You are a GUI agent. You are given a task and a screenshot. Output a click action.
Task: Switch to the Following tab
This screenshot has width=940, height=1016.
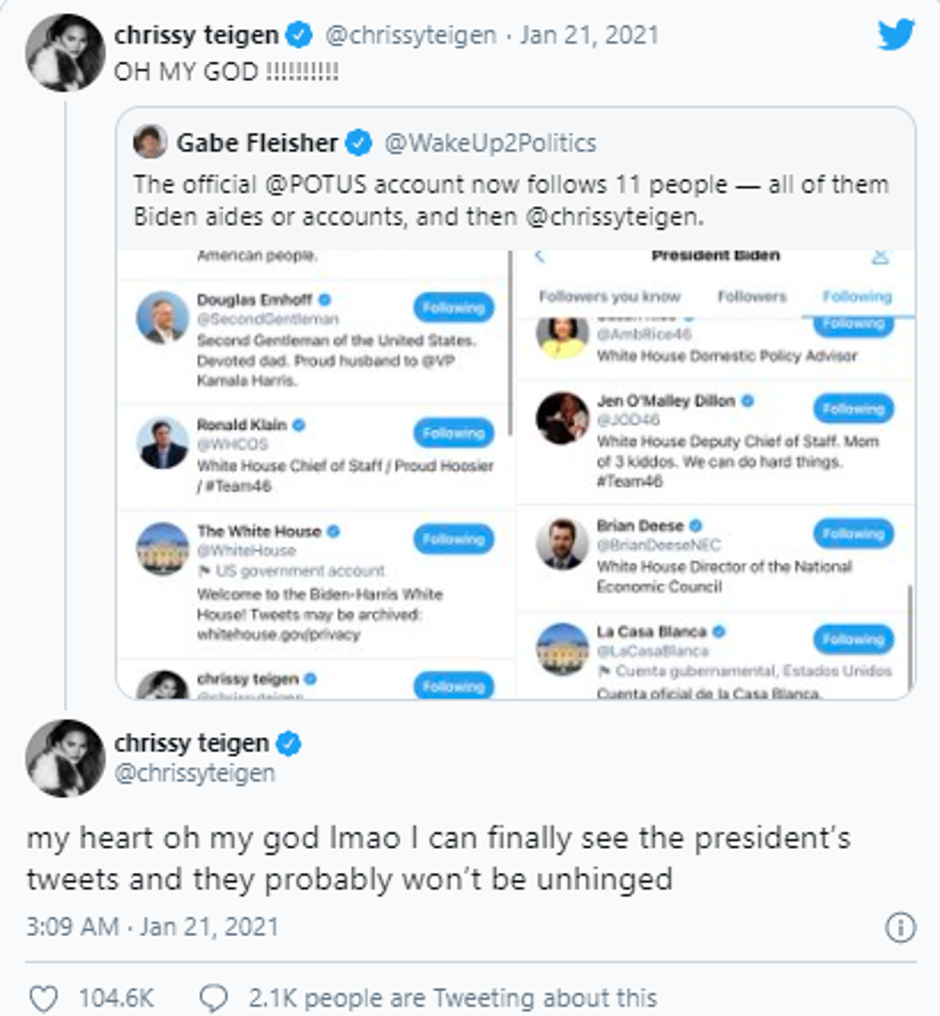(x=857, y=297)
